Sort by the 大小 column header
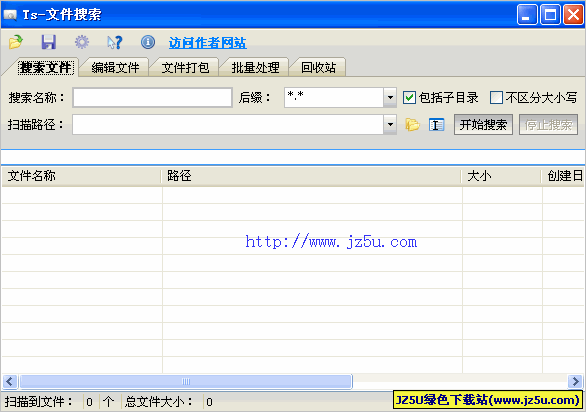 [502, 176]
